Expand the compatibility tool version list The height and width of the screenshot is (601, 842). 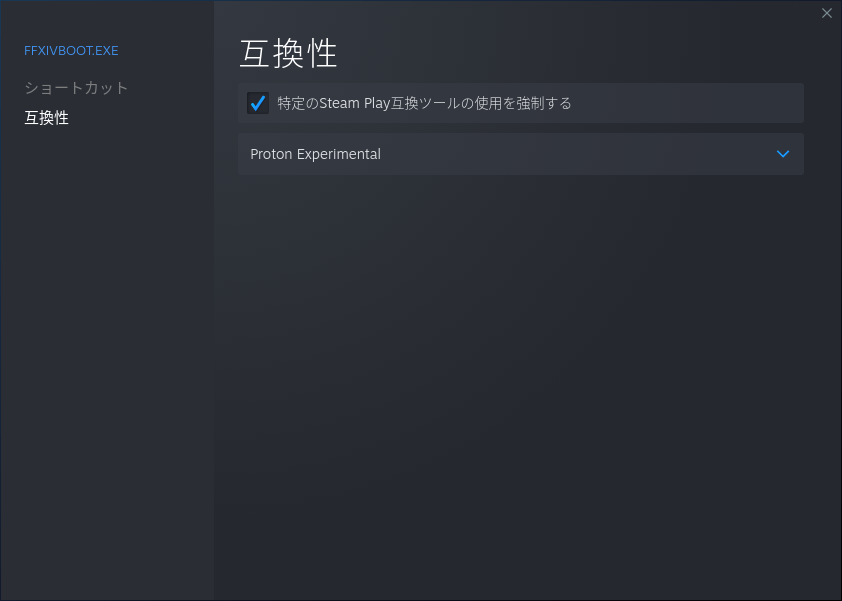[x=521, y=154]
